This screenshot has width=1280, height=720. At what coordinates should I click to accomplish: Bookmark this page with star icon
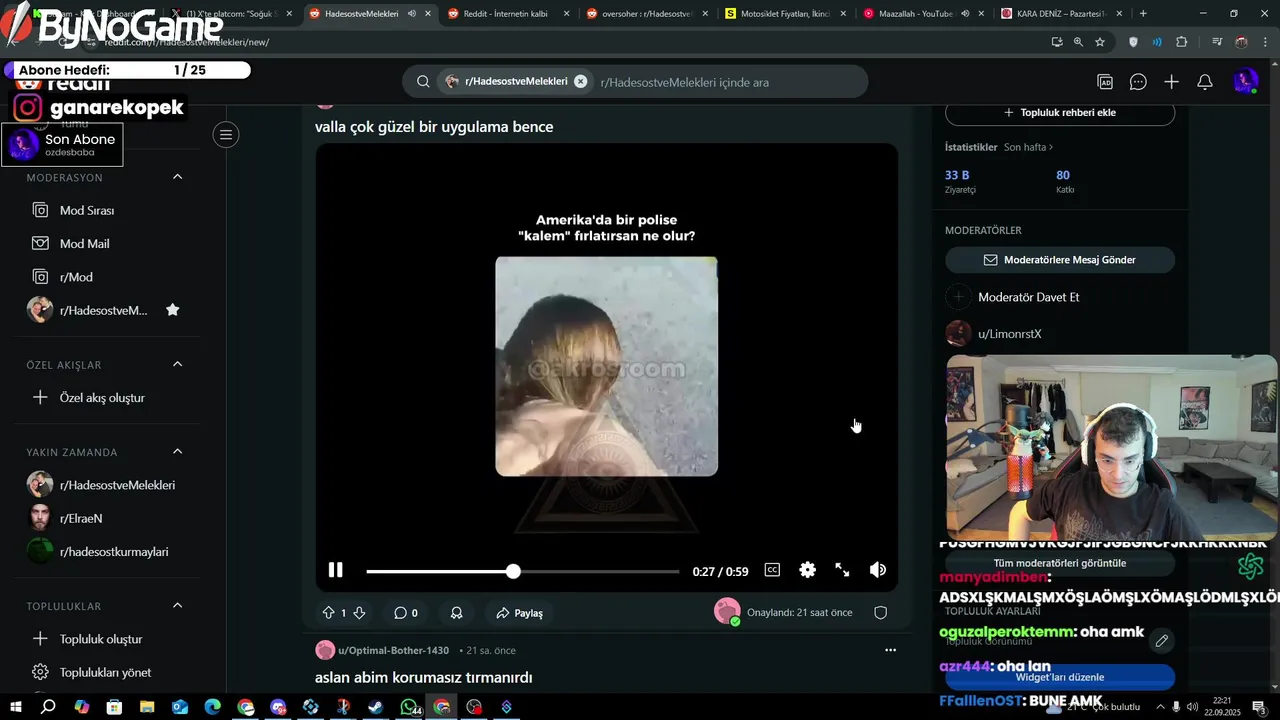1100,42
